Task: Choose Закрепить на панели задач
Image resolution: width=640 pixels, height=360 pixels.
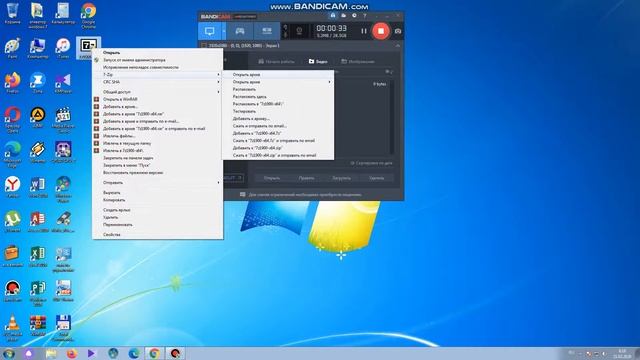Action: coord(158,158)
